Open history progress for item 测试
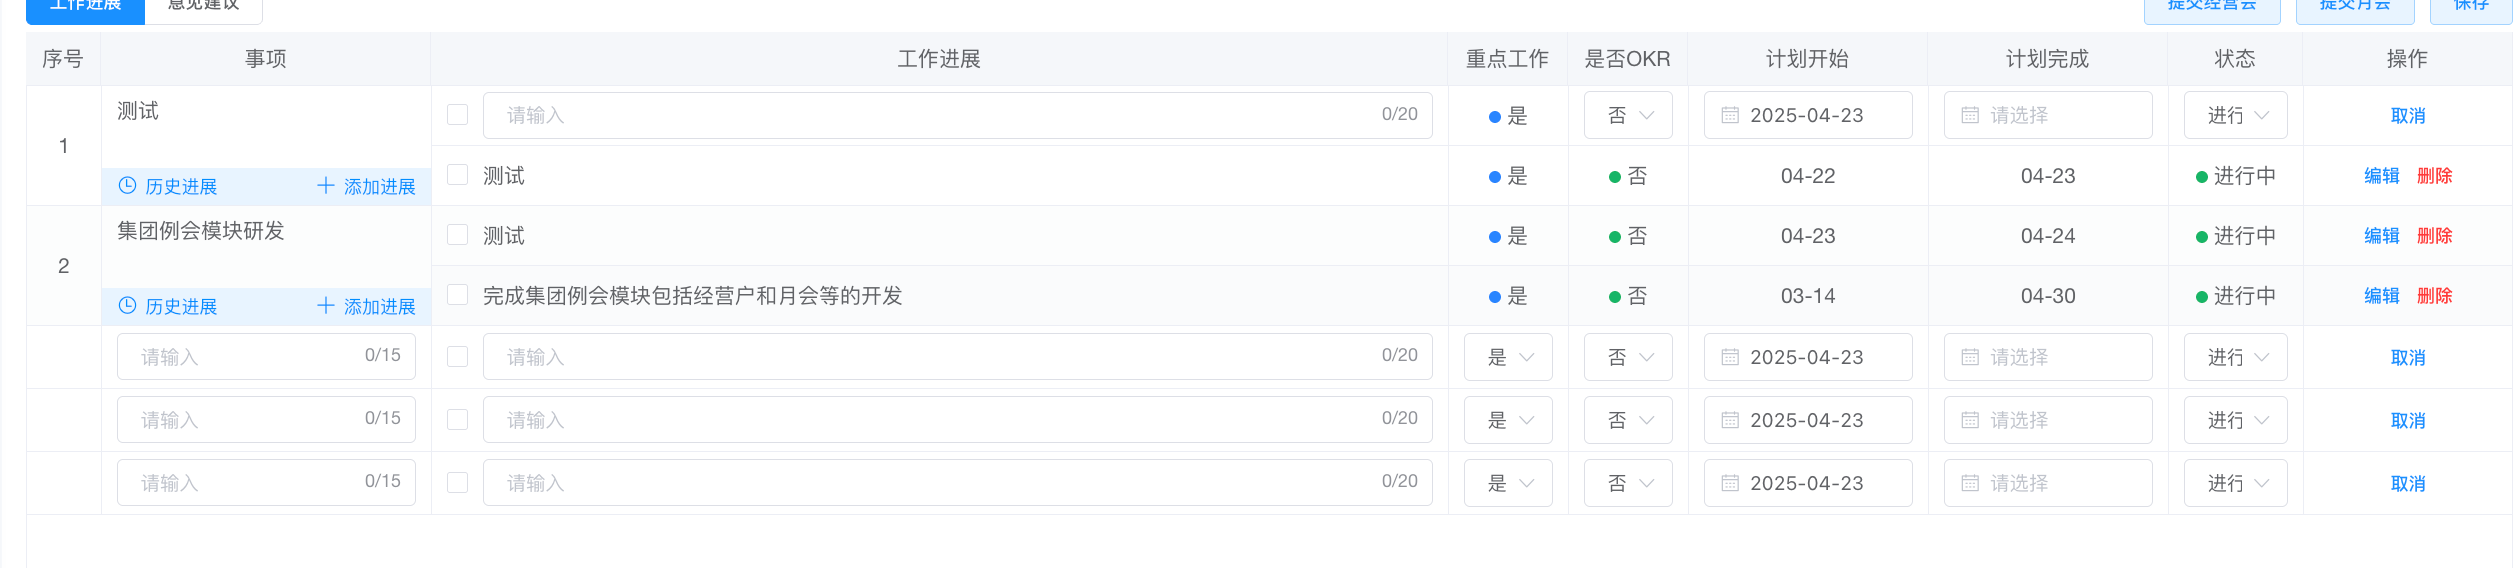The width and height of the screenshot is (2520, 568). coord(168,186)
